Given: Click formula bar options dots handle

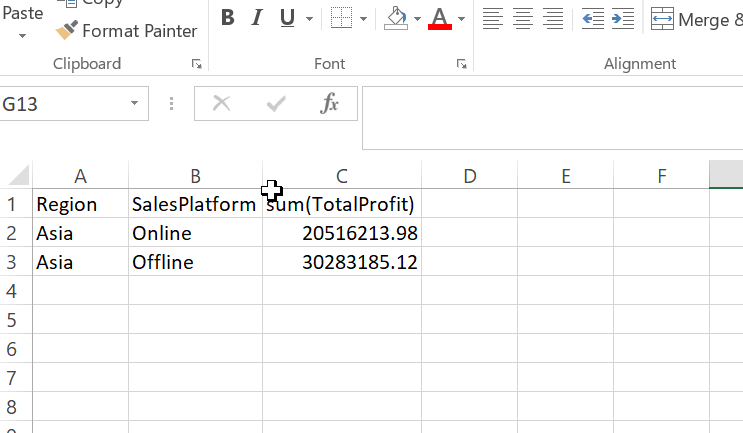Looking at the screenshot, I should tap(172, 103).
